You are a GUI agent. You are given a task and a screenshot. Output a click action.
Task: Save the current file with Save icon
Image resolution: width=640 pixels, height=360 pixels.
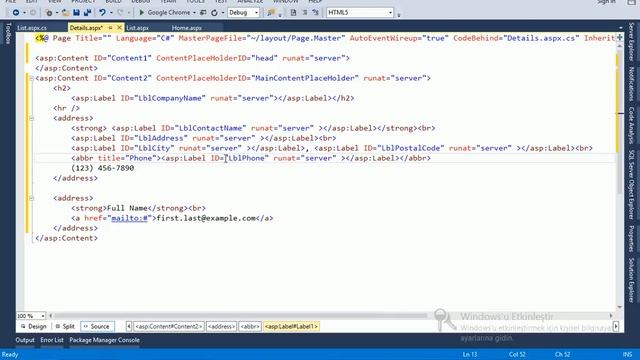point(76,13)
